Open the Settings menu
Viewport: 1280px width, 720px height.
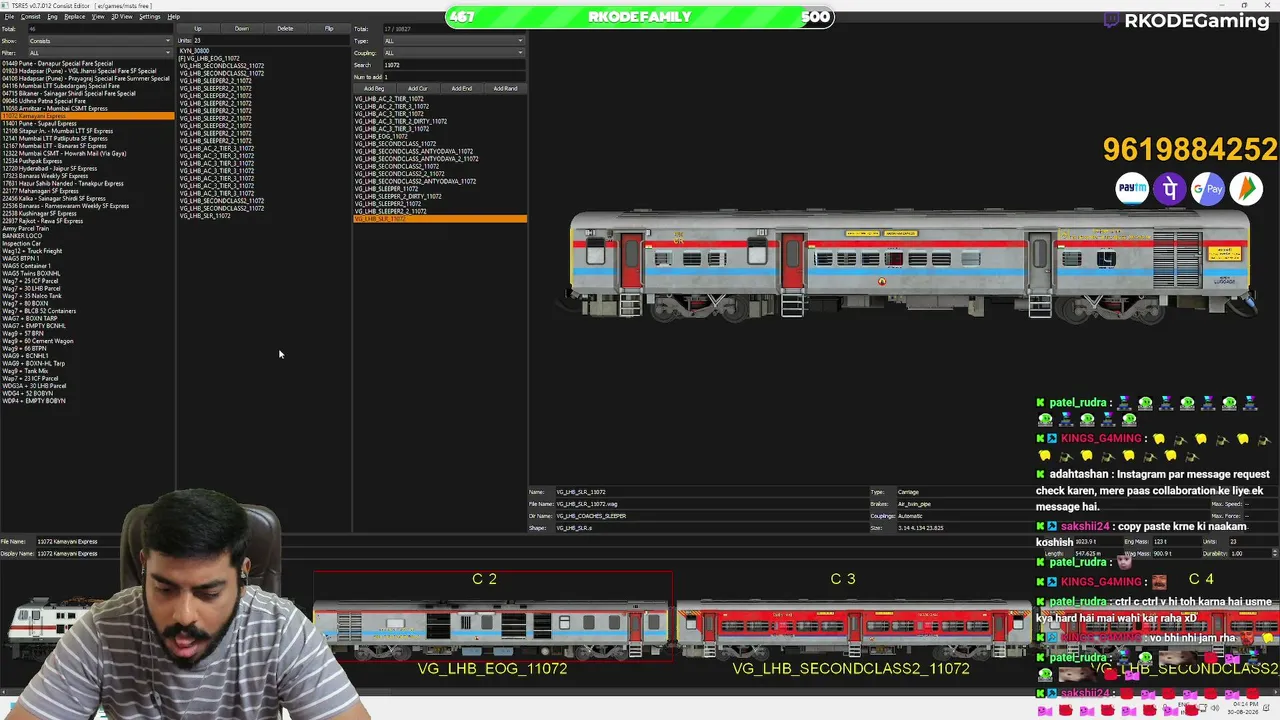(149, 17)
